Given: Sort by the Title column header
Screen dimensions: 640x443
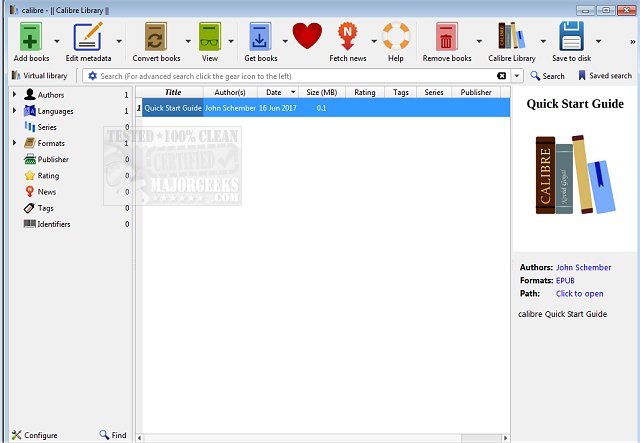Looking at the screenshot, I should [x=172, y=92].
